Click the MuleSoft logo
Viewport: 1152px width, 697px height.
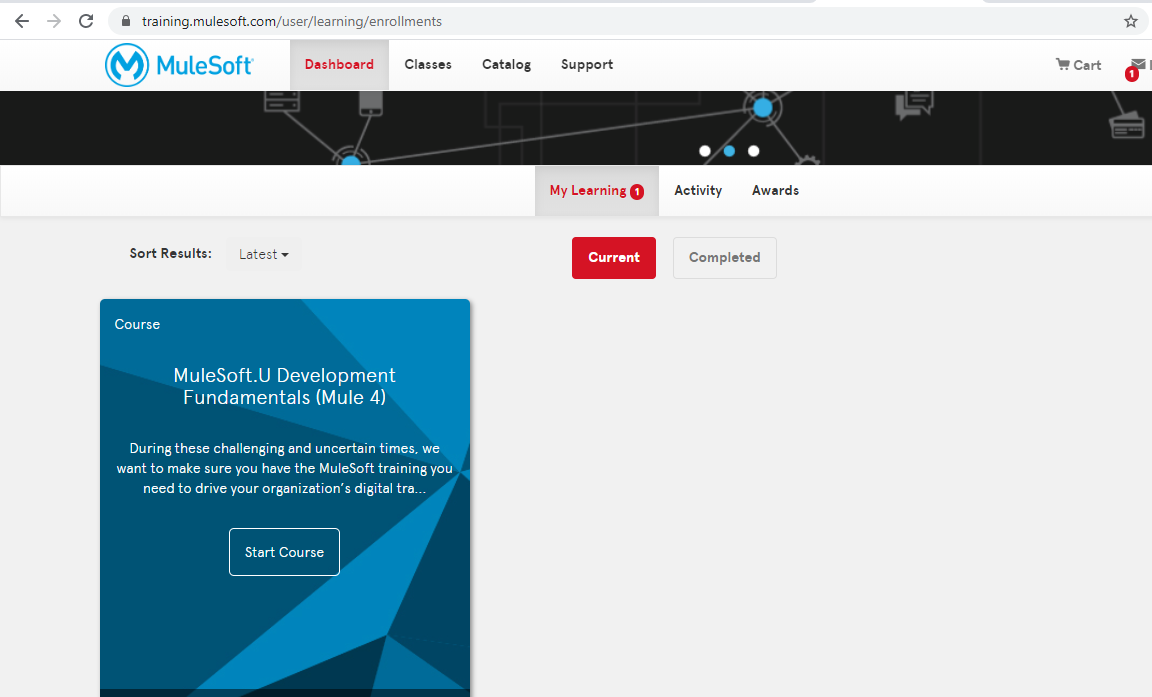pyautogui.click(x=179, y=65)
